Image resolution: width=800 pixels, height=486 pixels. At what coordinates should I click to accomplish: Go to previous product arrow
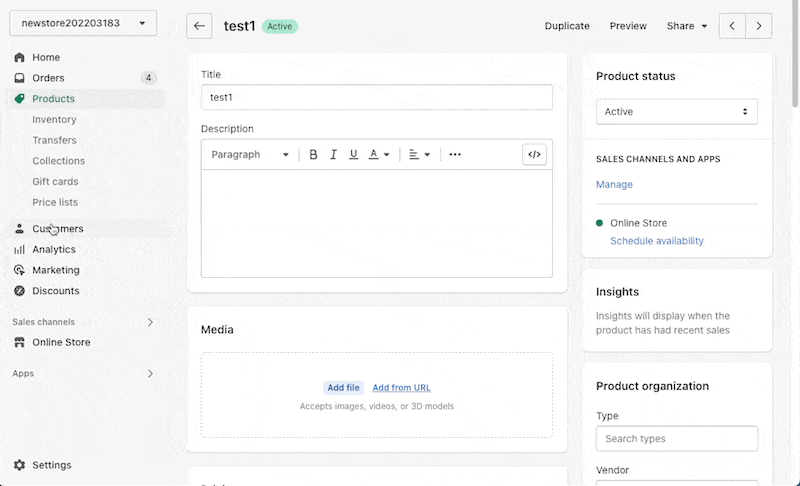(732, 26)
